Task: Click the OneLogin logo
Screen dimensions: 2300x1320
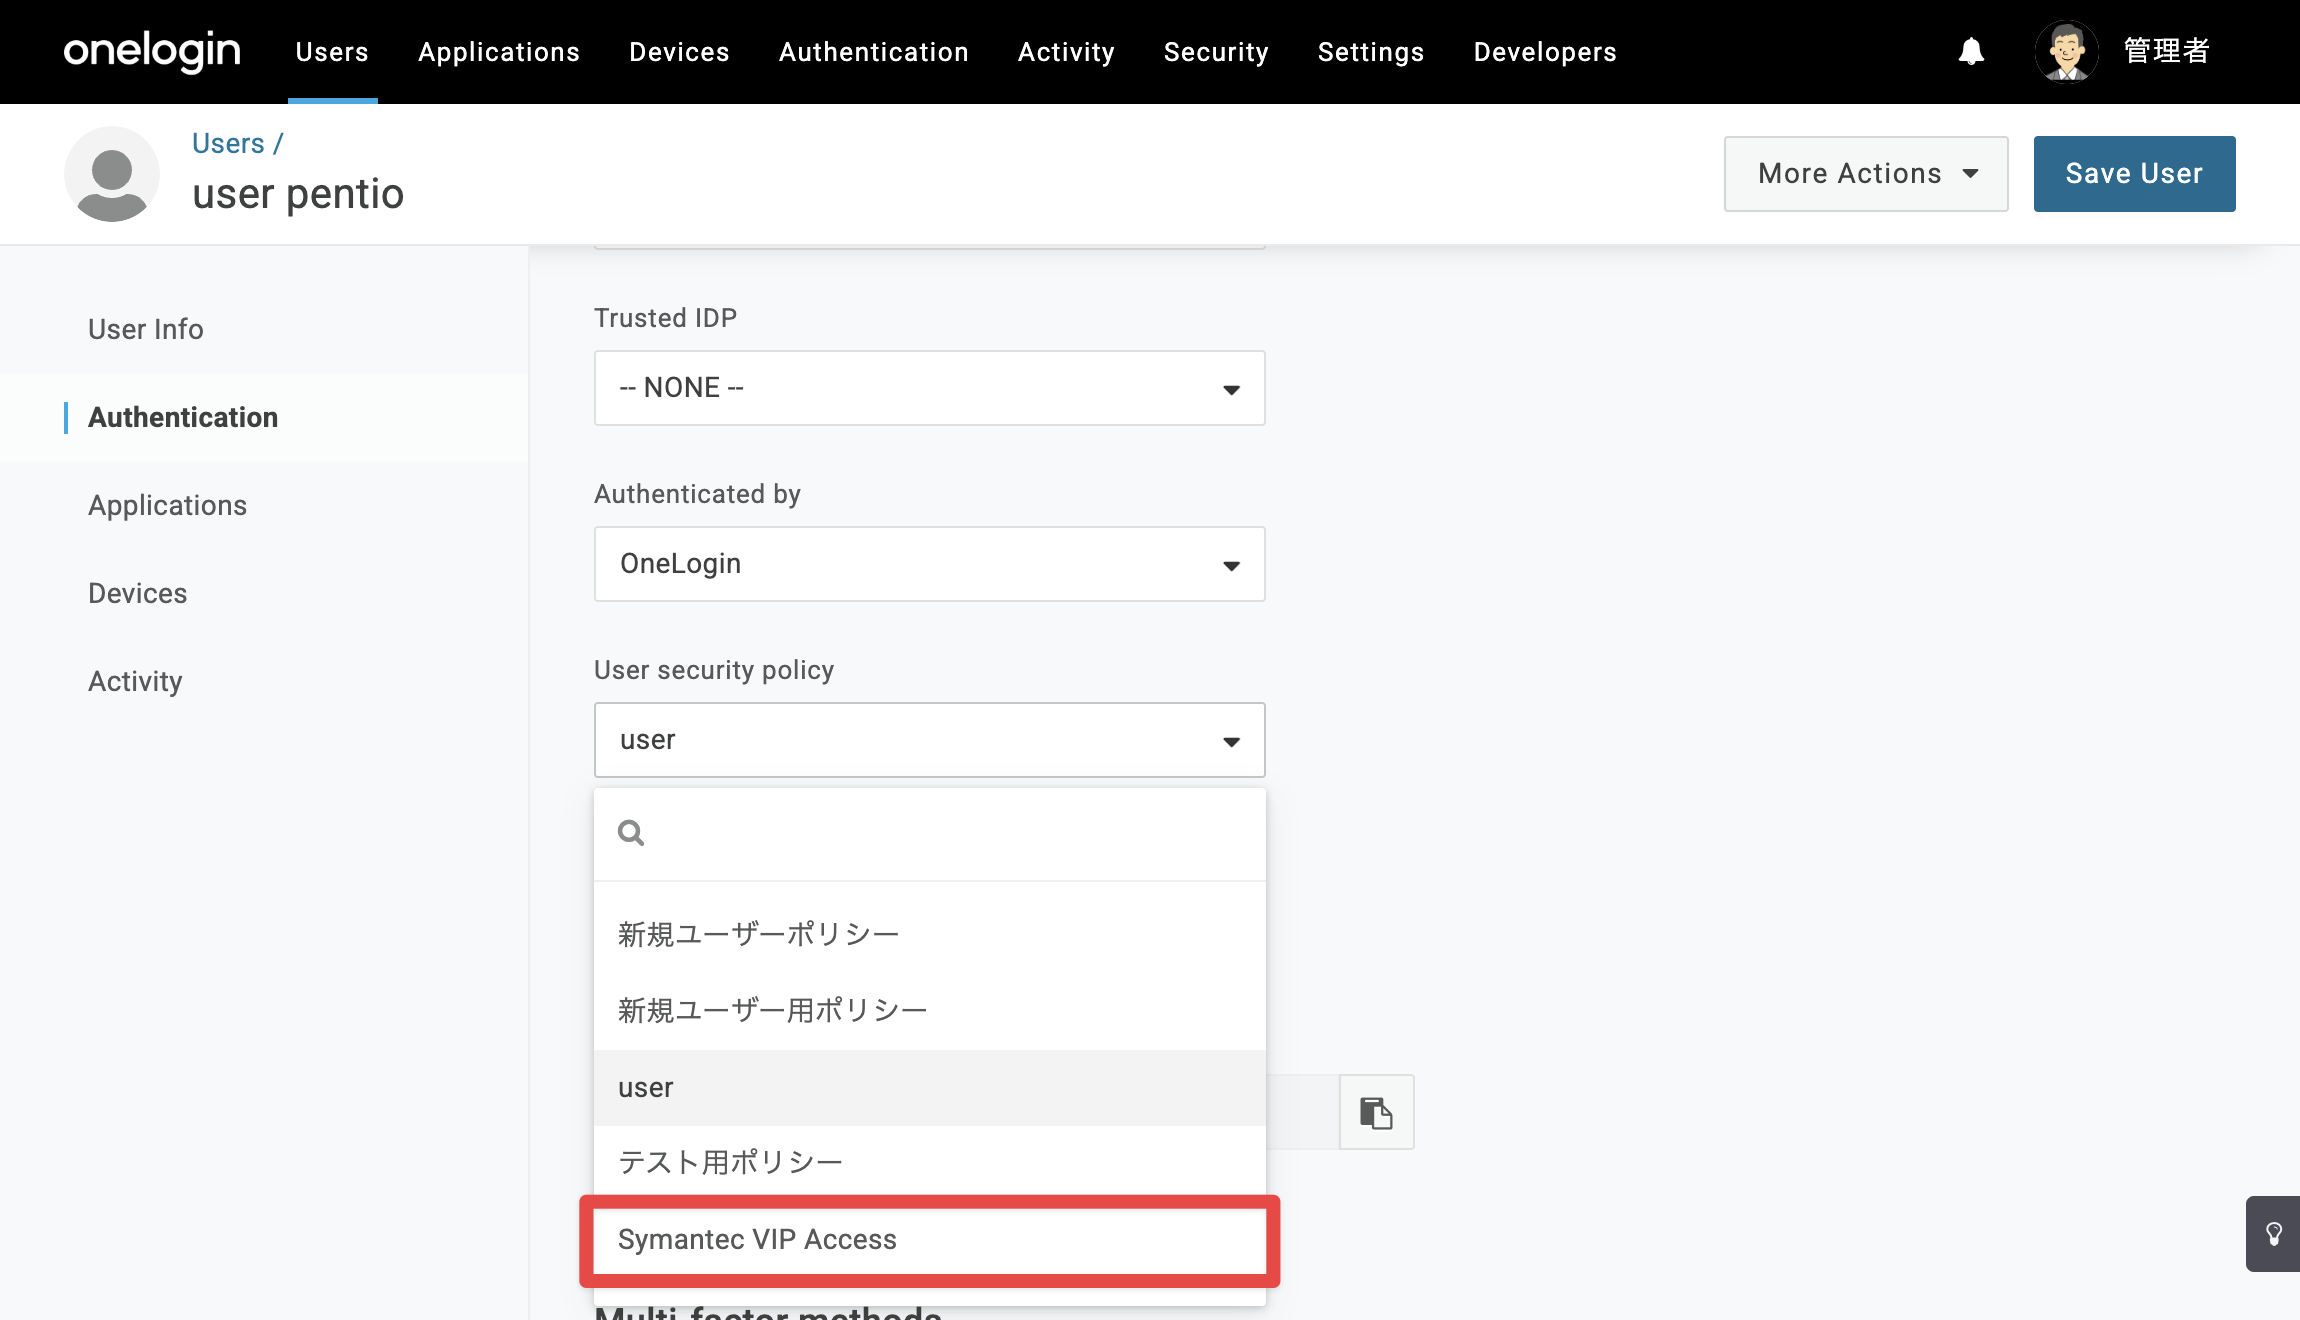Action: (x=152, y=51)
